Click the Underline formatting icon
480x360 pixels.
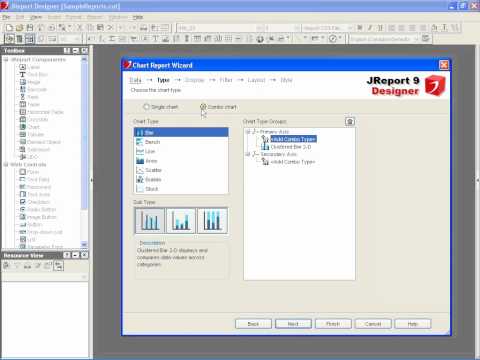(380, 28)
